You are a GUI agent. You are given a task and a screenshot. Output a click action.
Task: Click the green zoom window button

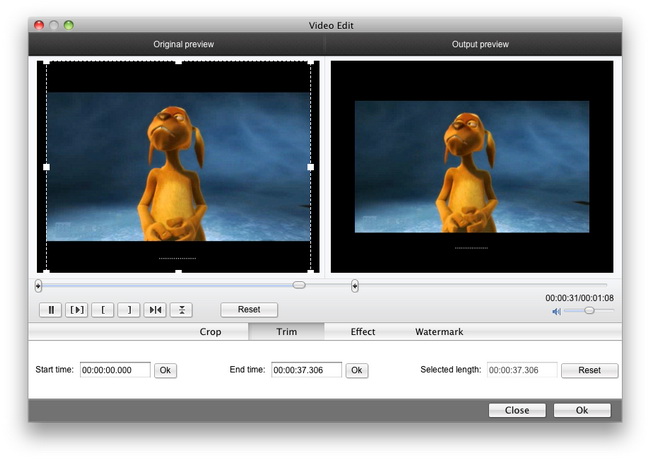point(69,25)
